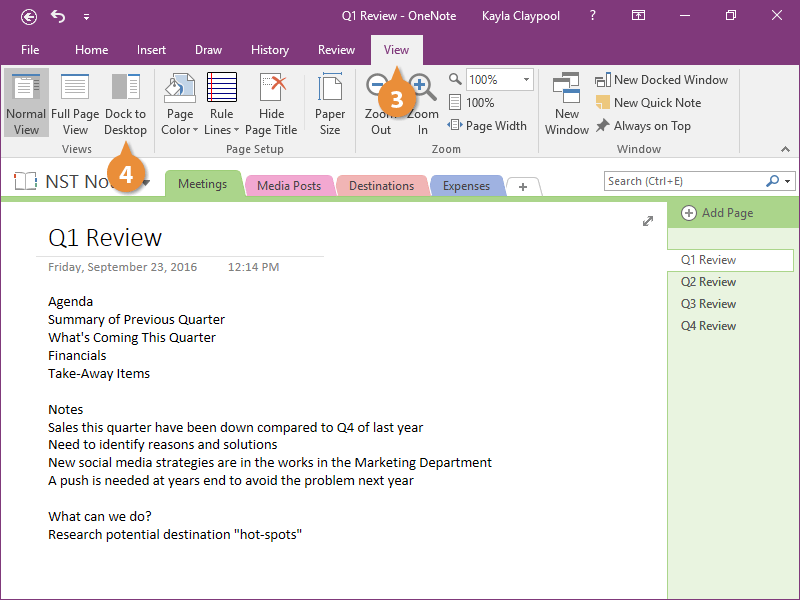
Task: Open the zoom percentage dropdown
Action: [x=526, y=80]
